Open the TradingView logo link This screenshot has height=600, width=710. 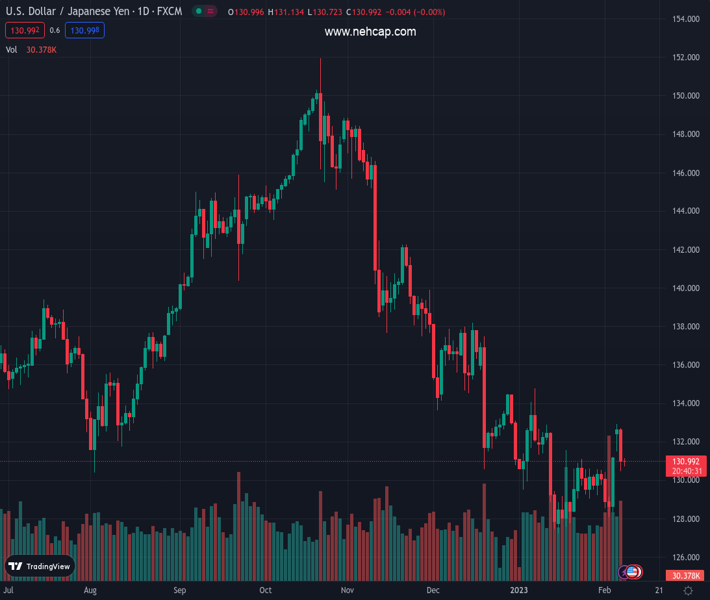(x=40, y=566)
